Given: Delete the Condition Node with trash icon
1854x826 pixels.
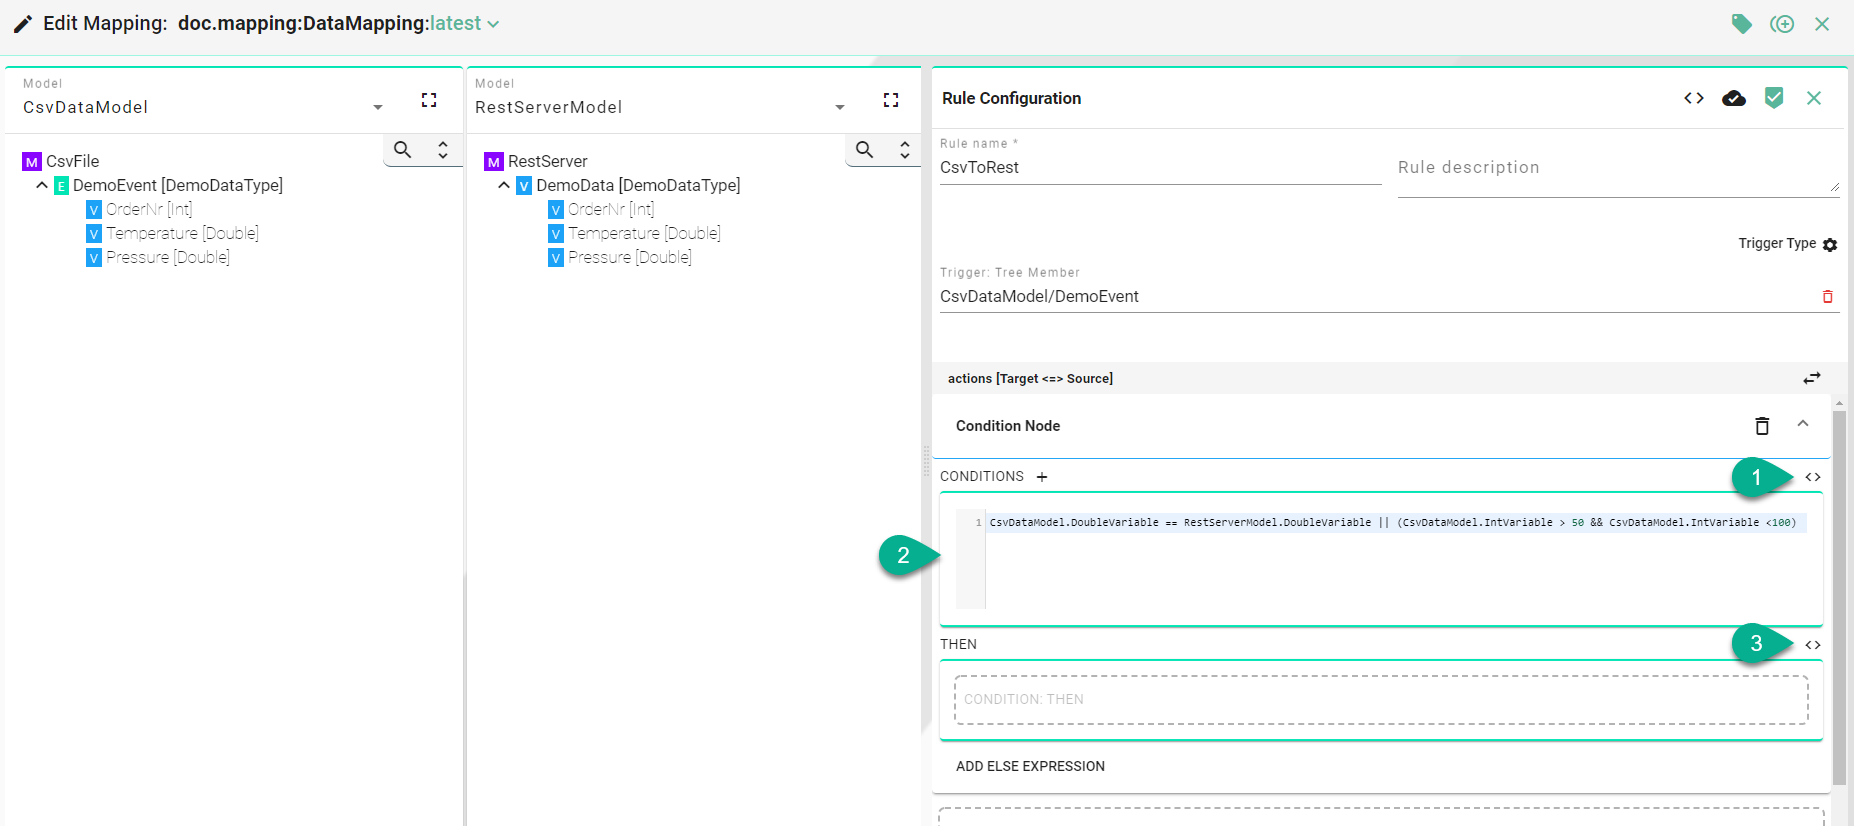Looking at the screenshot, I should pyautogui.click(x=1762, y=426).
